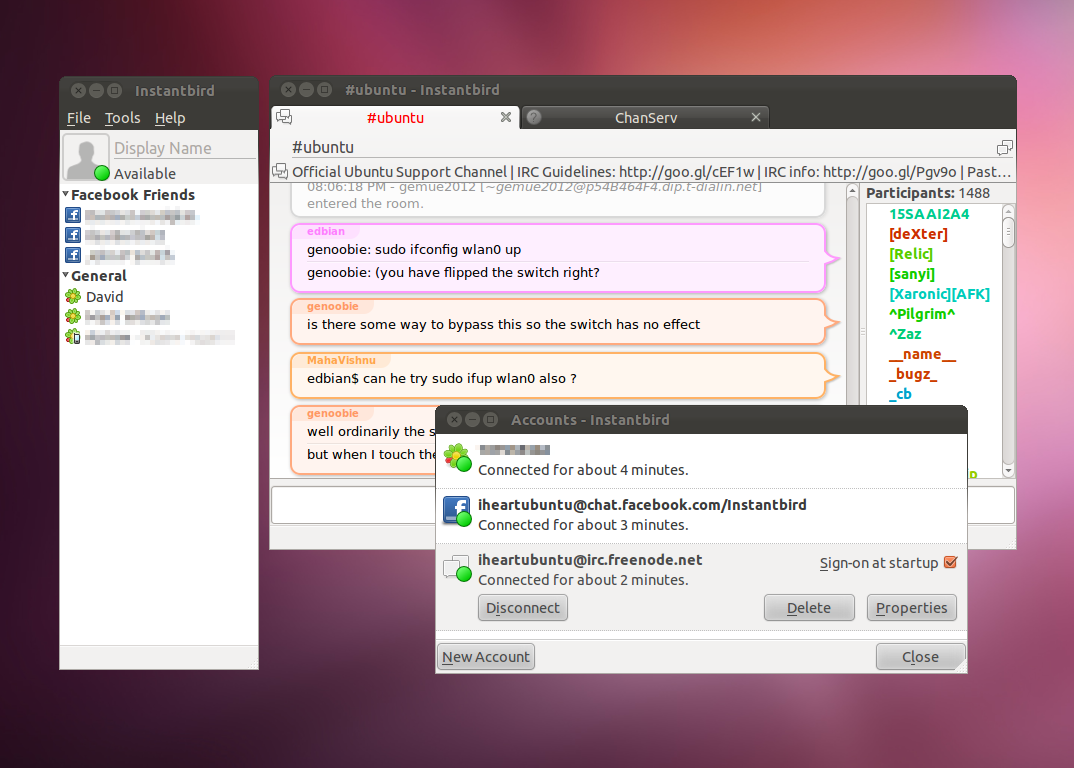Select participant 15SAAI2A4

929,214
